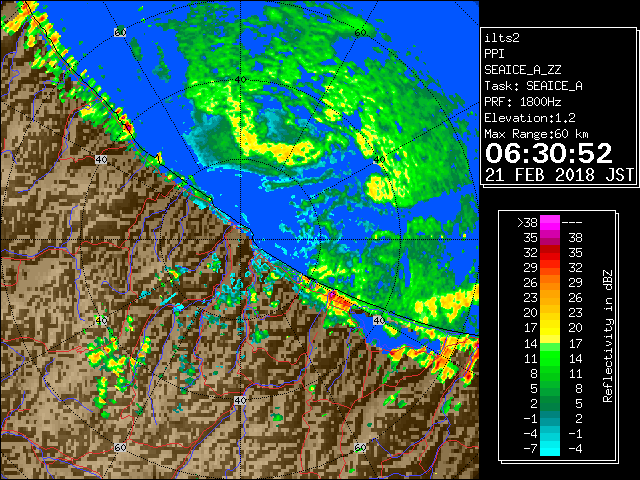Click the 'Reflectivity in dBZ' legend title
Image resolution: width=640 pixels, height=480 pixels.
click(607, 336)
